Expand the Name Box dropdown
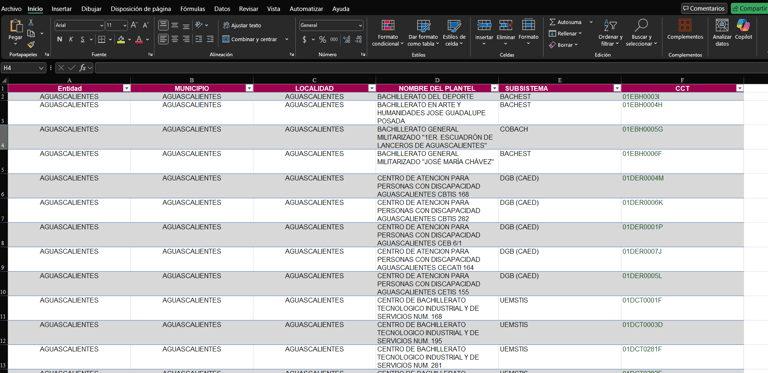Viewport: 768px width, 373px height. 42,68
